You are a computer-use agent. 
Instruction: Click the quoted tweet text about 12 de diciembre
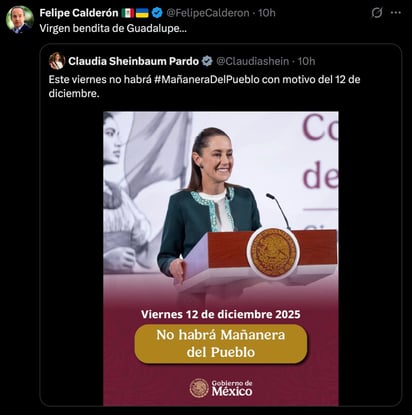(x=204, y=86)
